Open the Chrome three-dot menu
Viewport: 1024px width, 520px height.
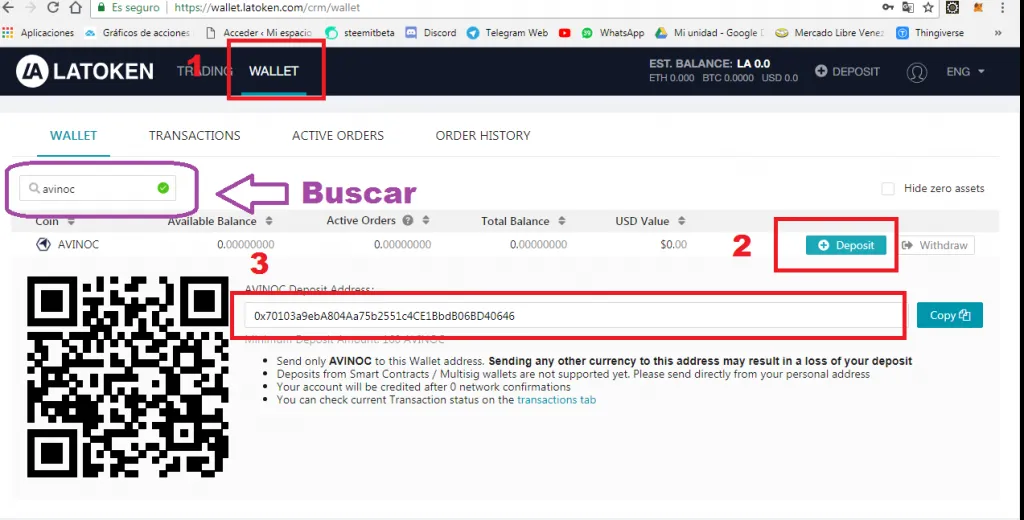click(x=1002, y=7)
